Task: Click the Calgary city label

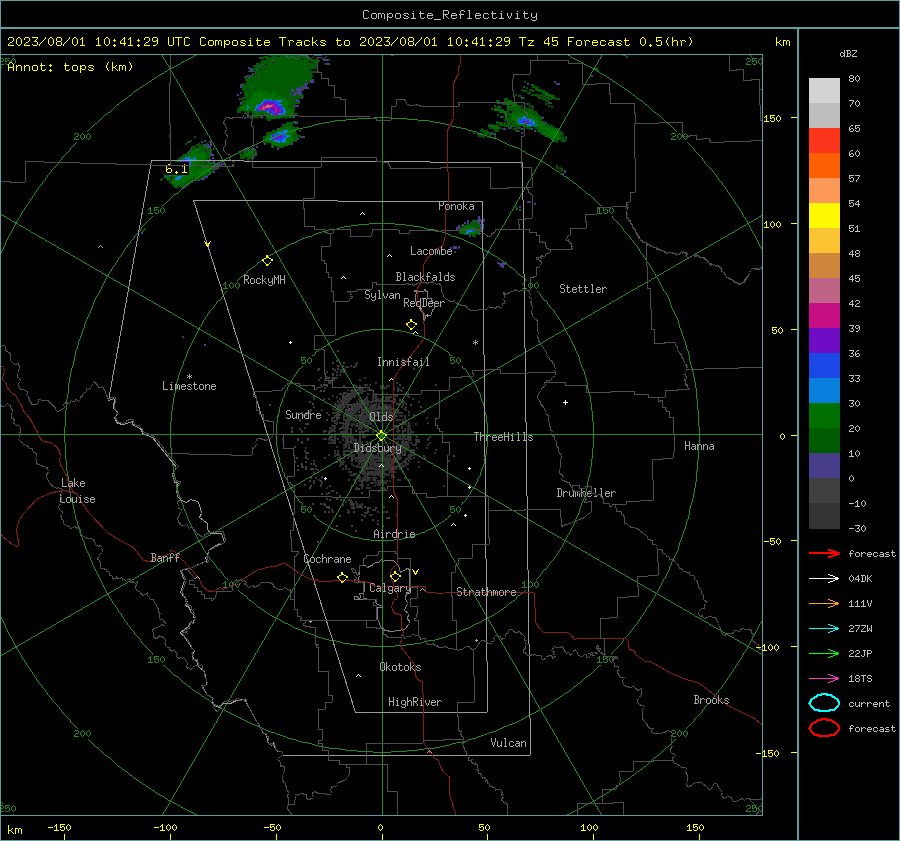Action: (390, 588)
